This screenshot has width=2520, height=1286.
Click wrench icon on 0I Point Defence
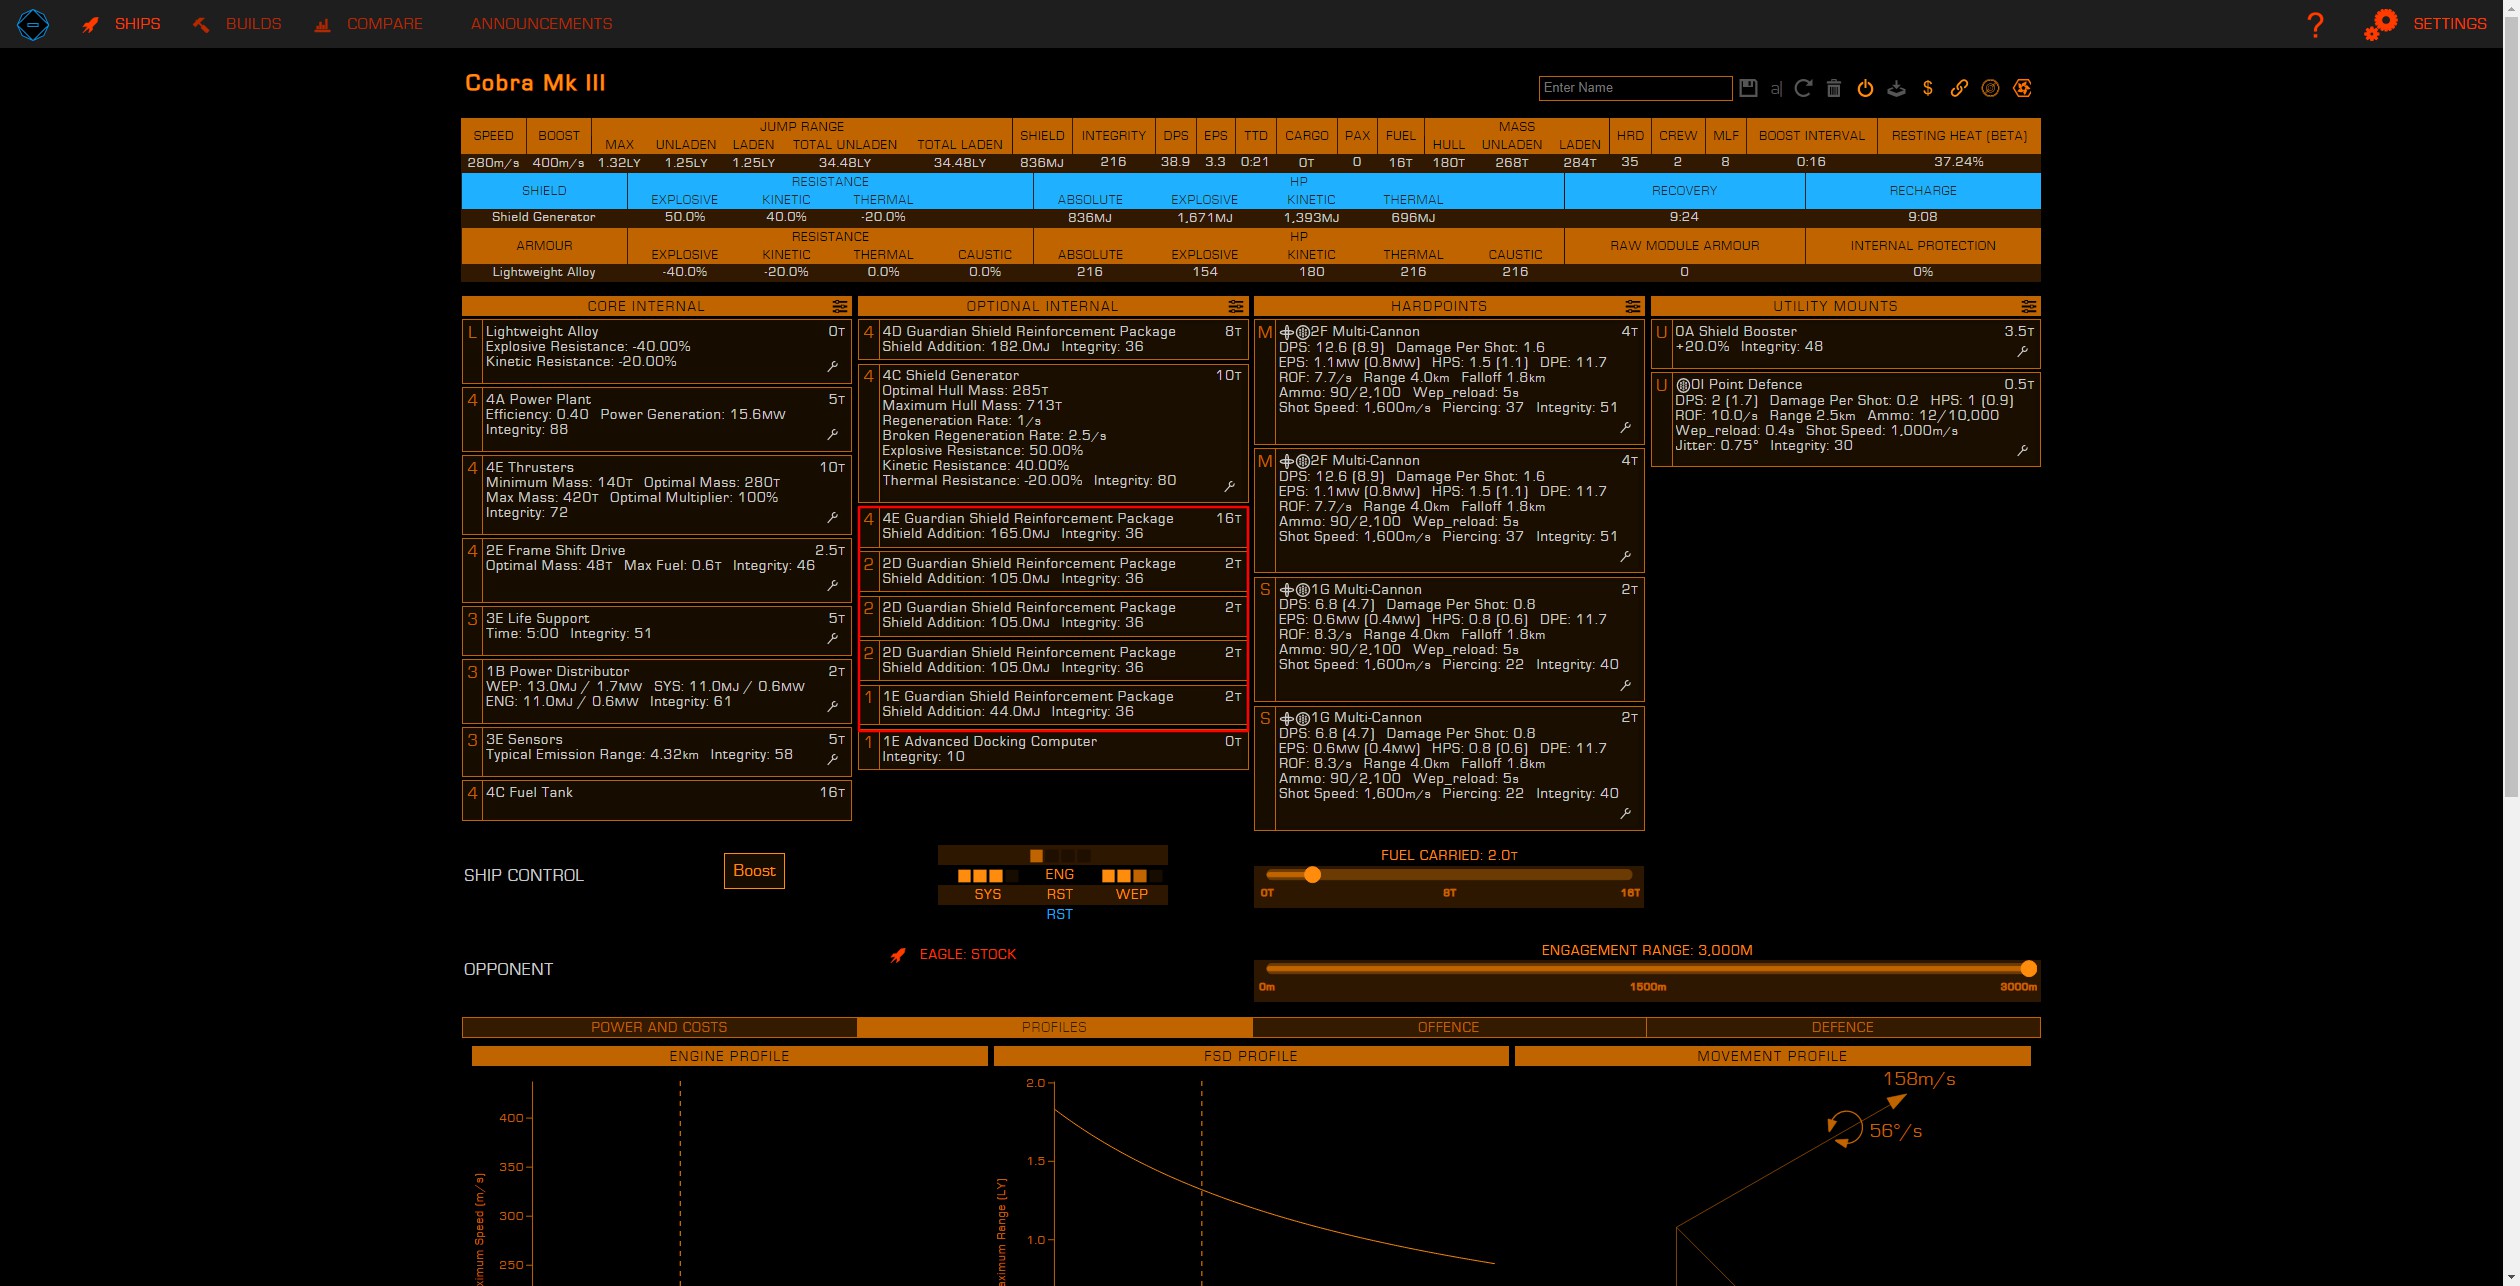click(x=2022, y=451)
